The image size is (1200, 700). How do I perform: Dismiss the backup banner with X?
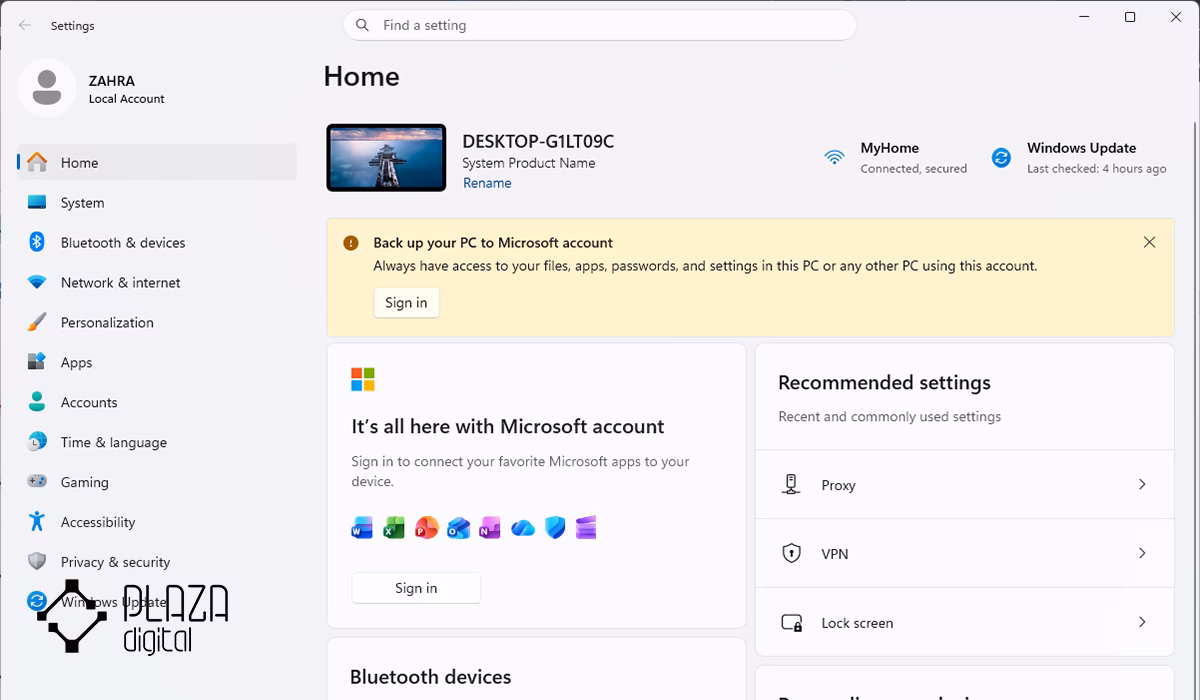coord(1149,242)
